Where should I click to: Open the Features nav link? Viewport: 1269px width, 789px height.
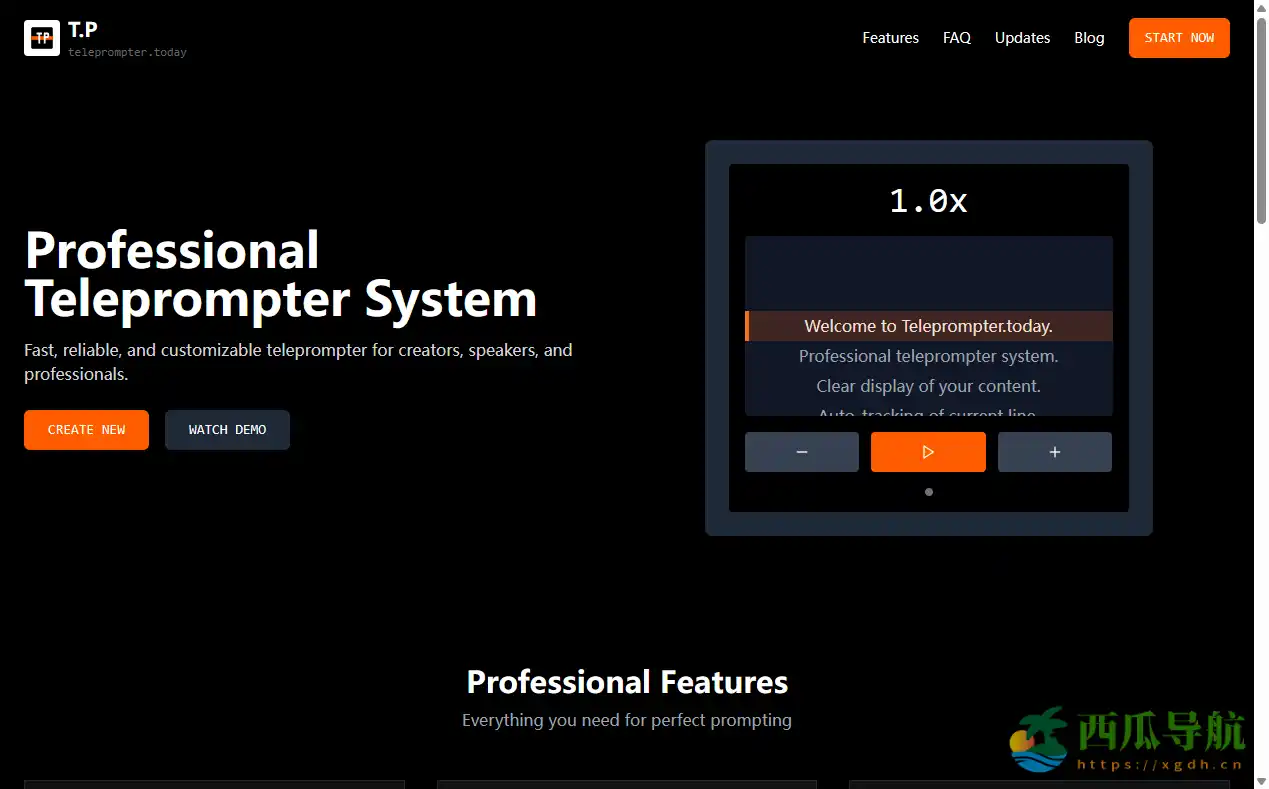890,38
